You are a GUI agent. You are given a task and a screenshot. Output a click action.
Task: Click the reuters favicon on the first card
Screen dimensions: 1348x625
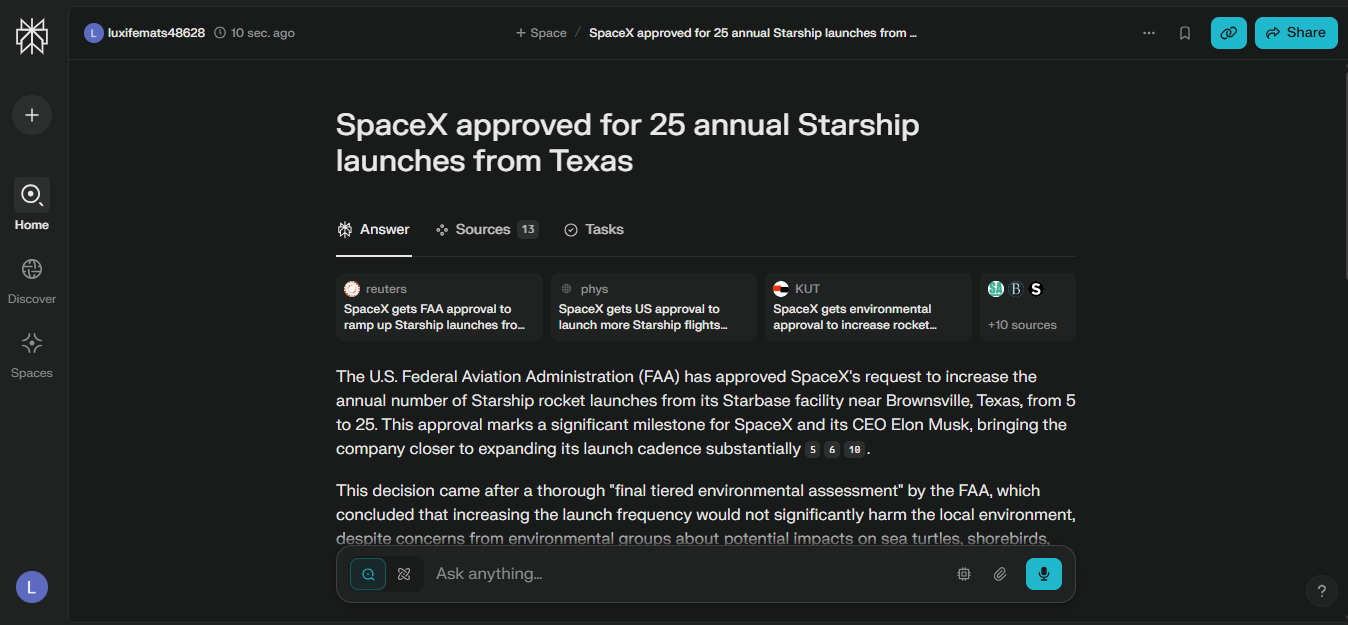(x=352, y=289)
